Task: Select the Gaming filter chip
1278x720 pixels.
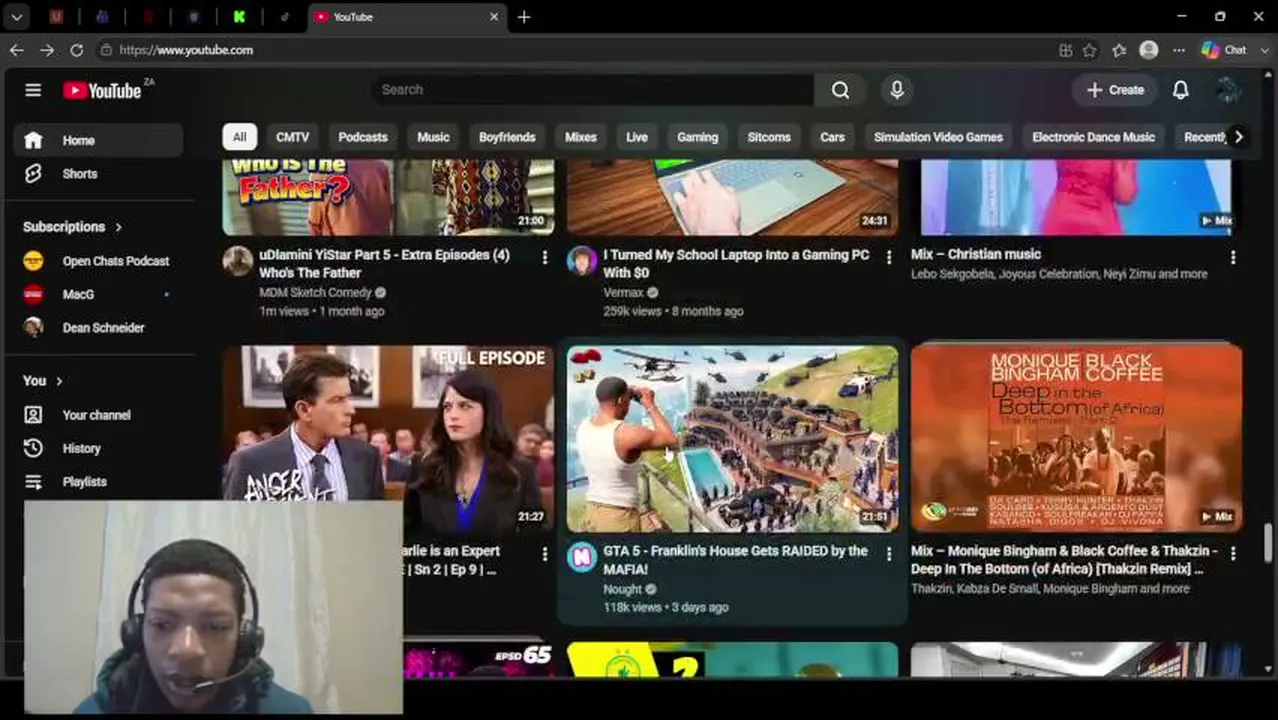Action: click(x=697, y=137)
